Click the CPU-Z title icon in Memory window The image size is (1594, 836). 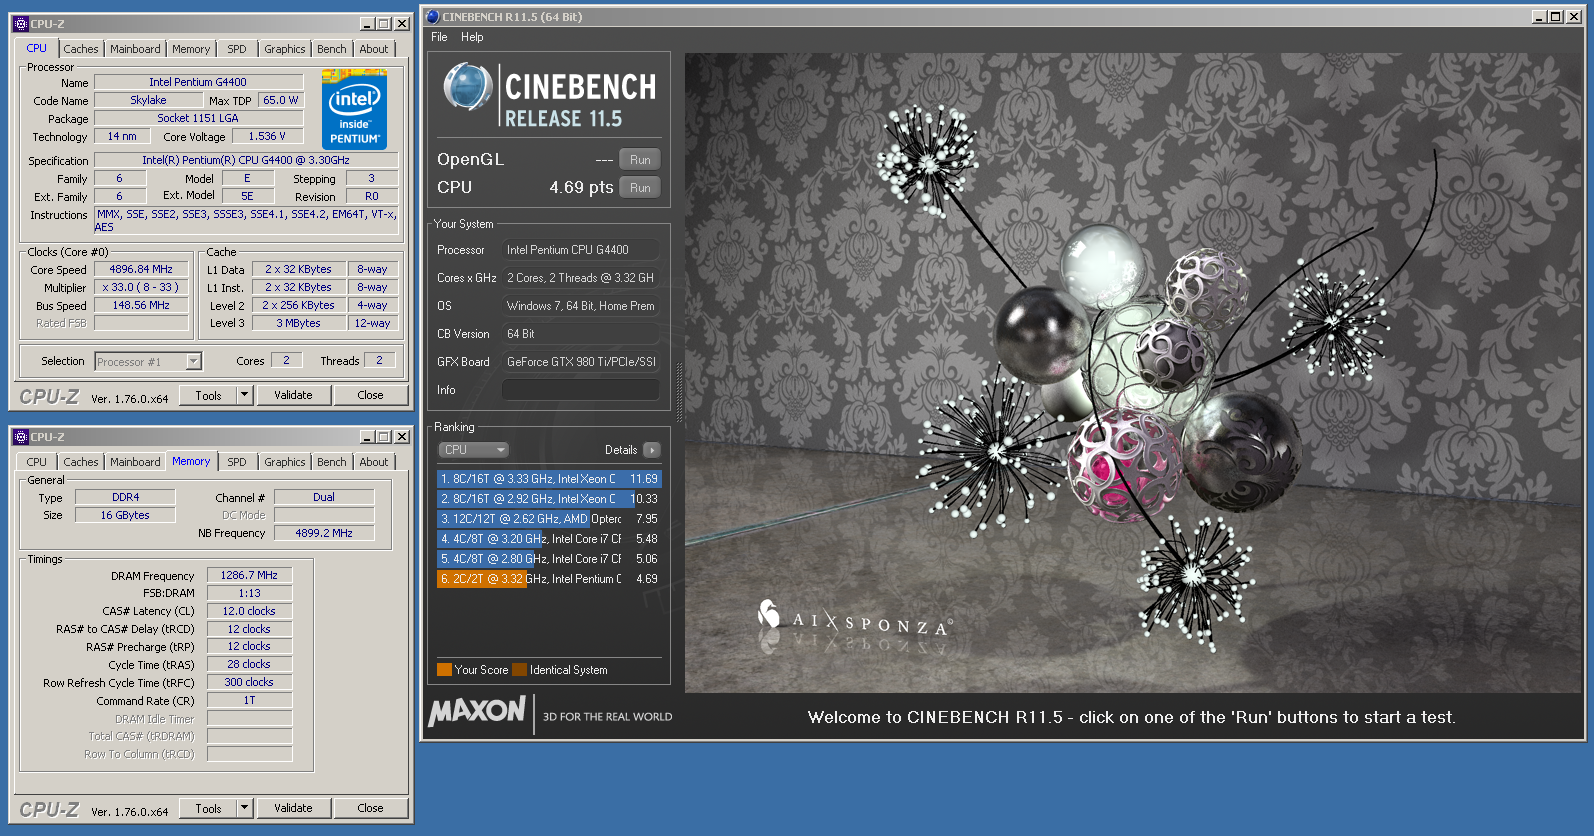21,437
